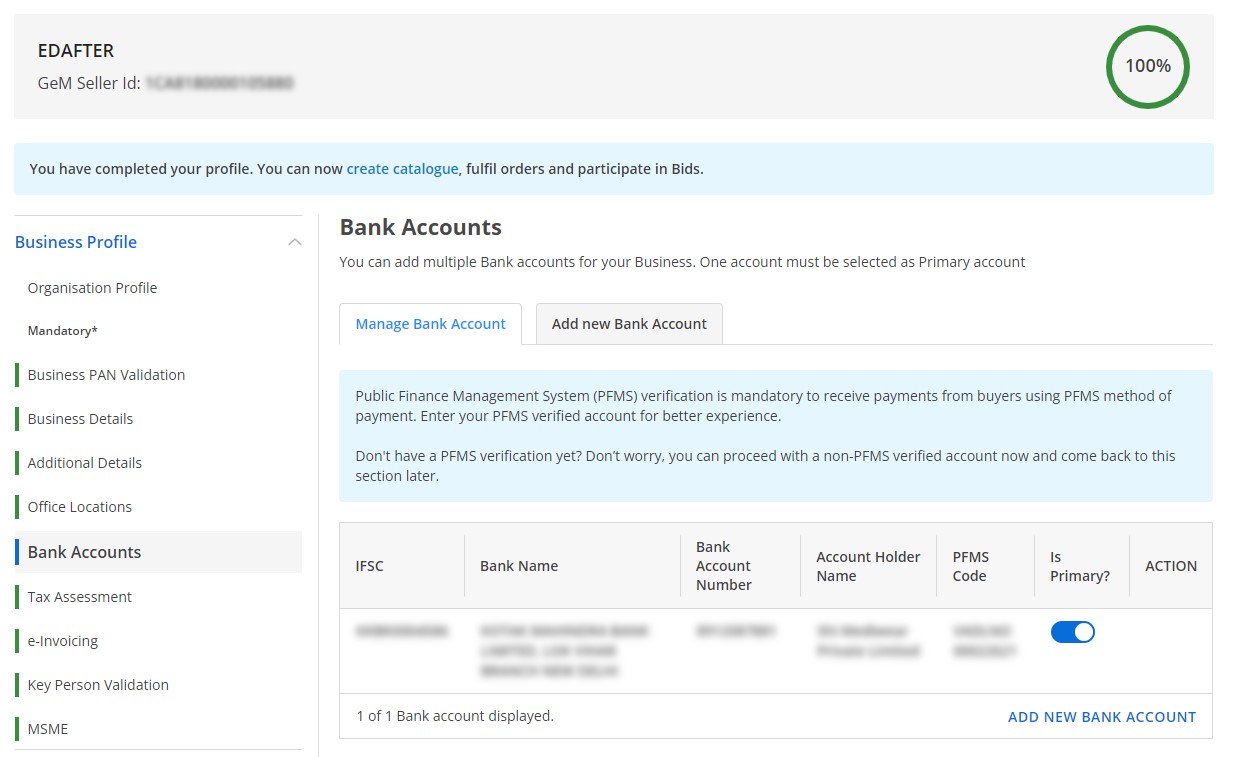Click the 100% profile completion circle
The image size is (1236, 757).
coord(1147,66)
